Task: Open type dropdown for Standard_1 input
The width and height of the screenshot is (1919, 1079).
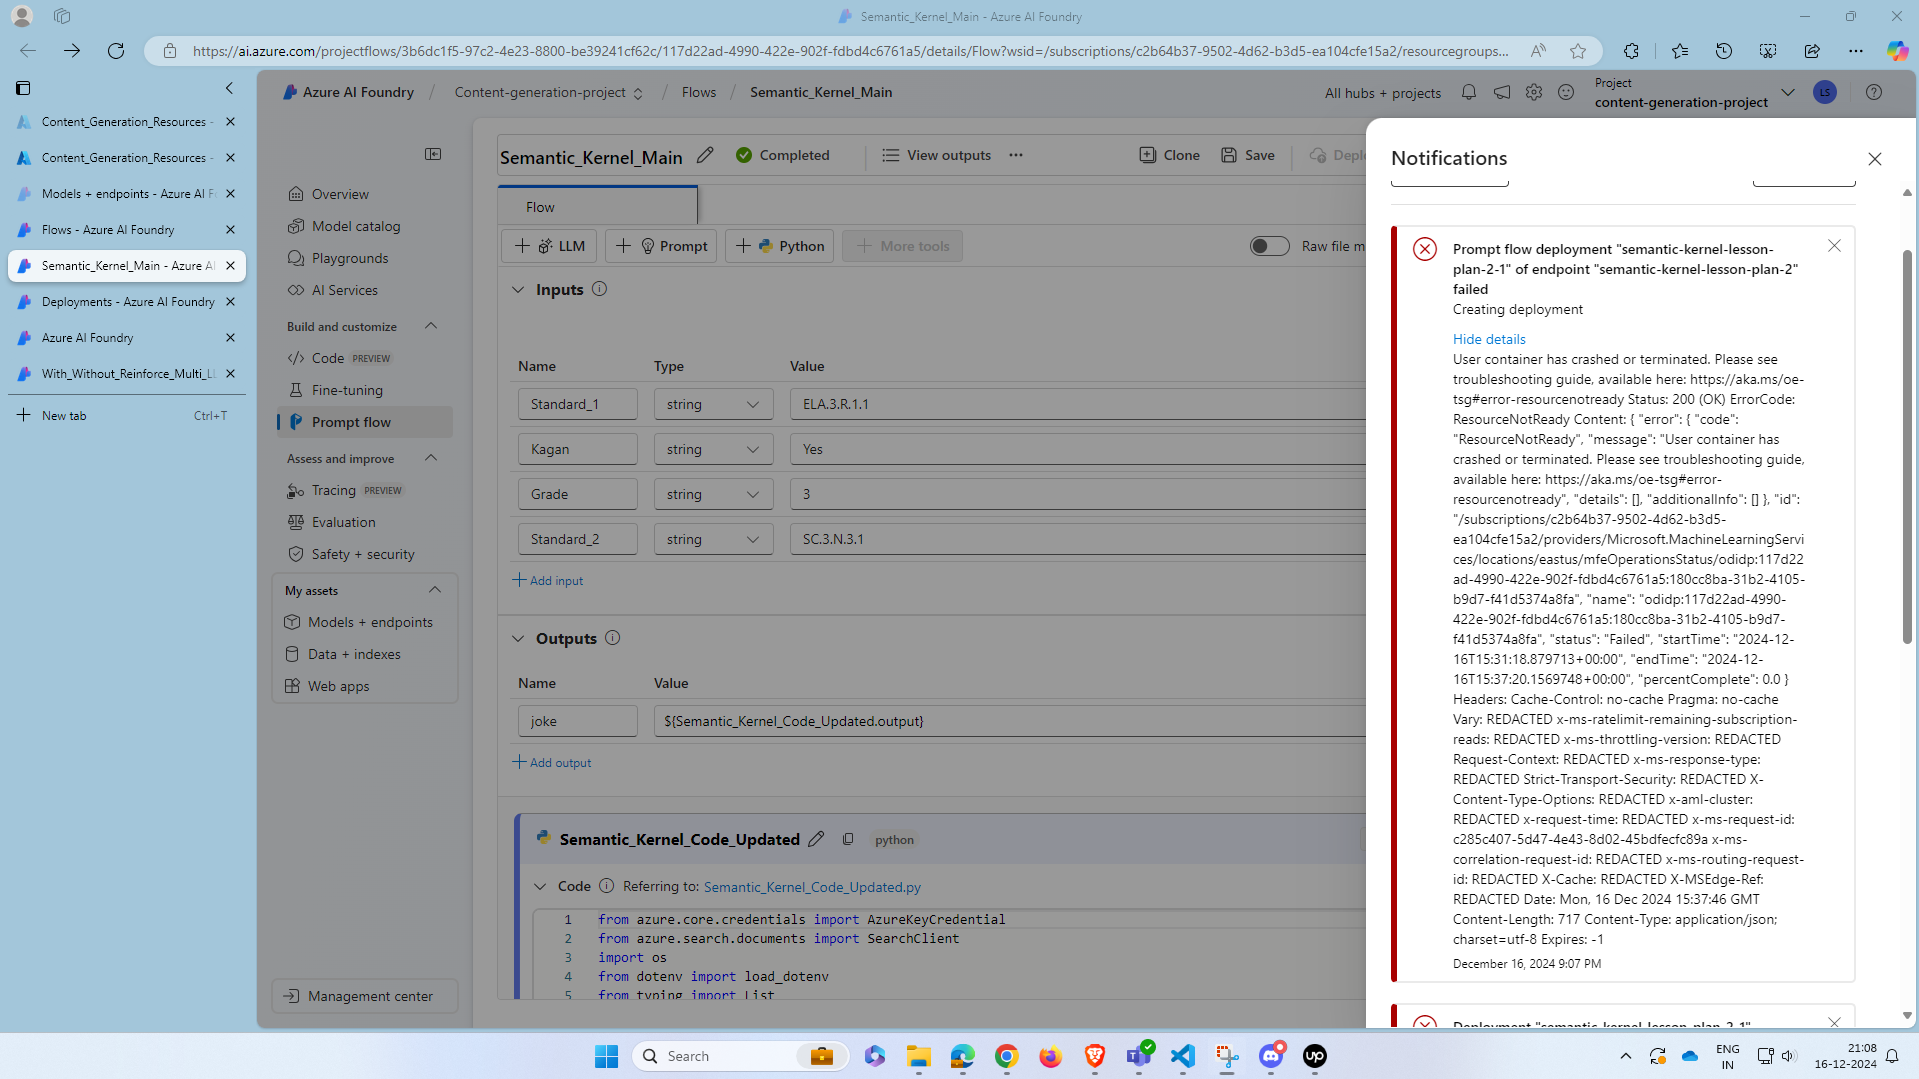Action: tap(713, 404)
